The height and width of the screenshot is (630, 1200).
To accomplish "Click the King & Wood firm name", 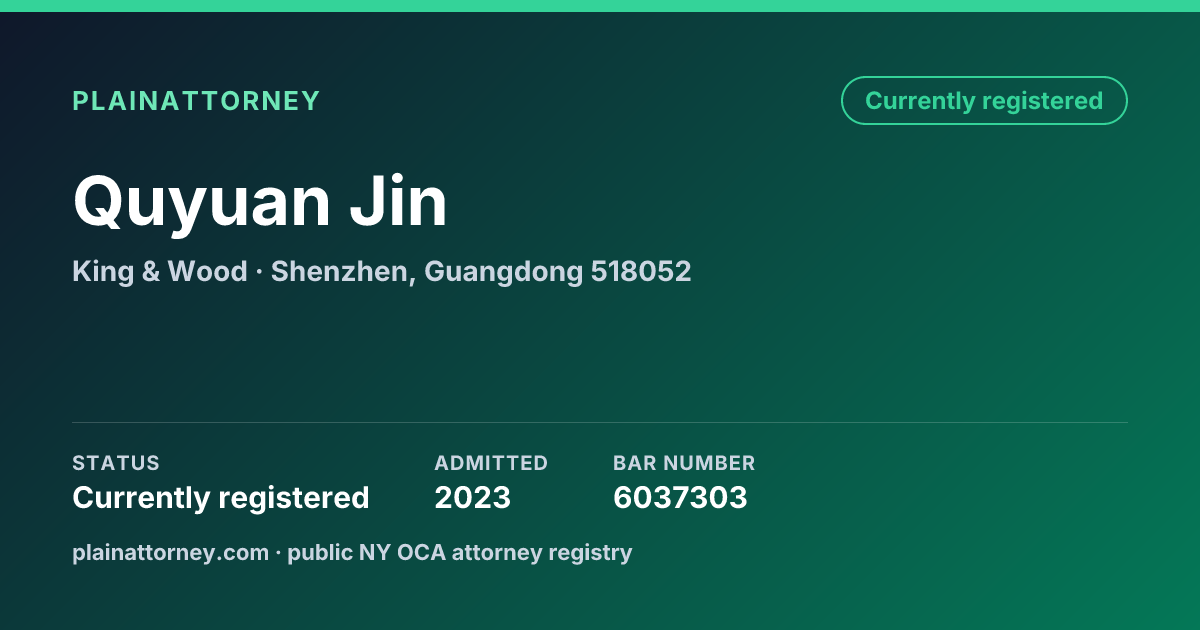I will point(160,271).
